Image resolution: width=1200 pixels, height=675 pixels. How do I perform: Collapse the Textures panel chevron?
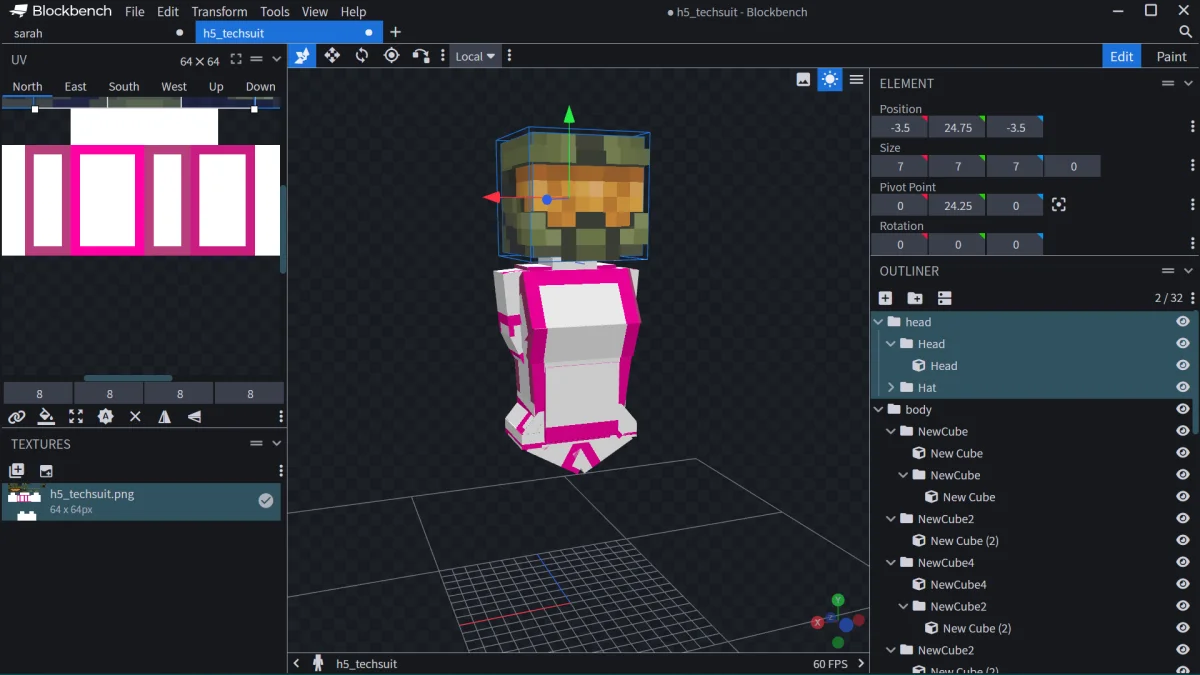(x=277, y=444)
